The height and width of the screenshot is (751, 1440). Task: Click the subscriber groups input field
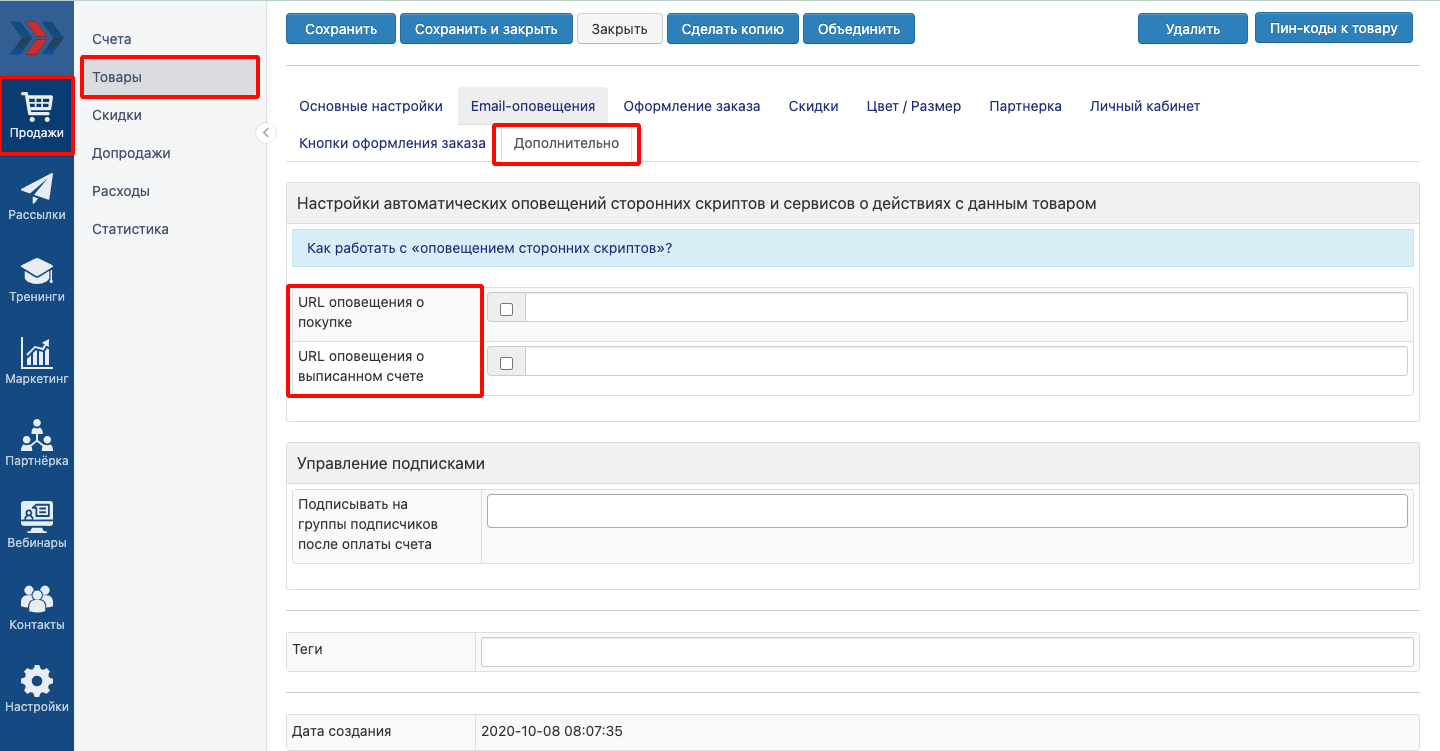(947, 511)
